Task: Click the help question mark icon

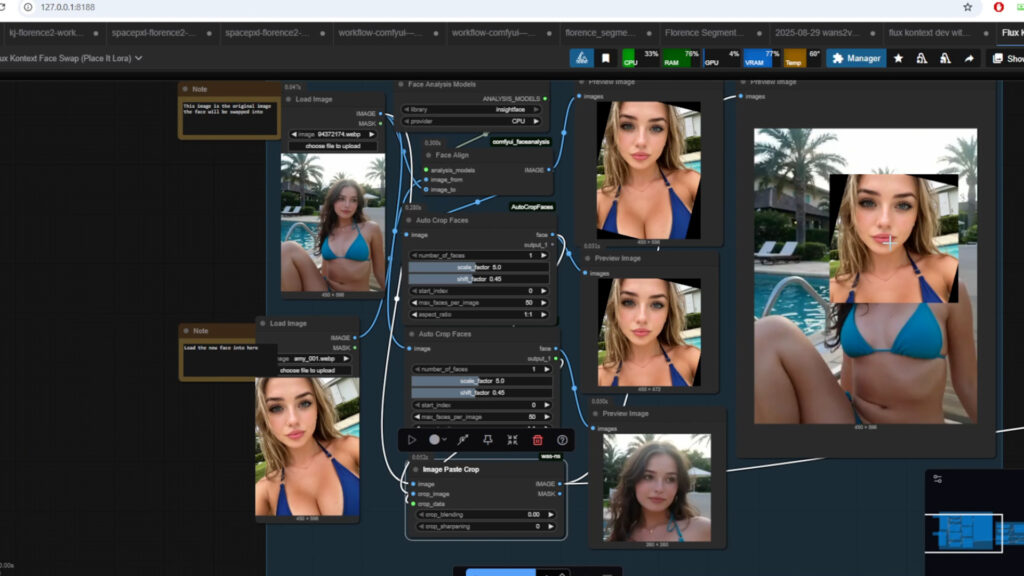Action: click(x=562, y=439)
